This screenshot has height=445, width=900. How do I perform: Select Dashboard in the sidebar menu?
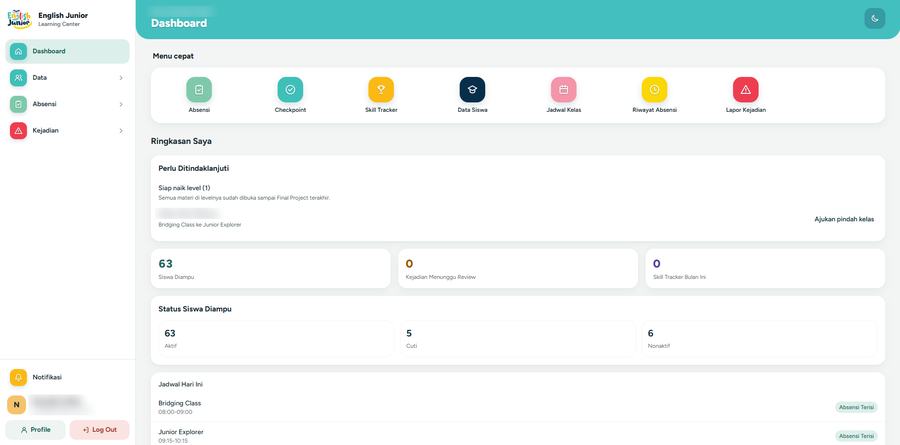[67, 51]
